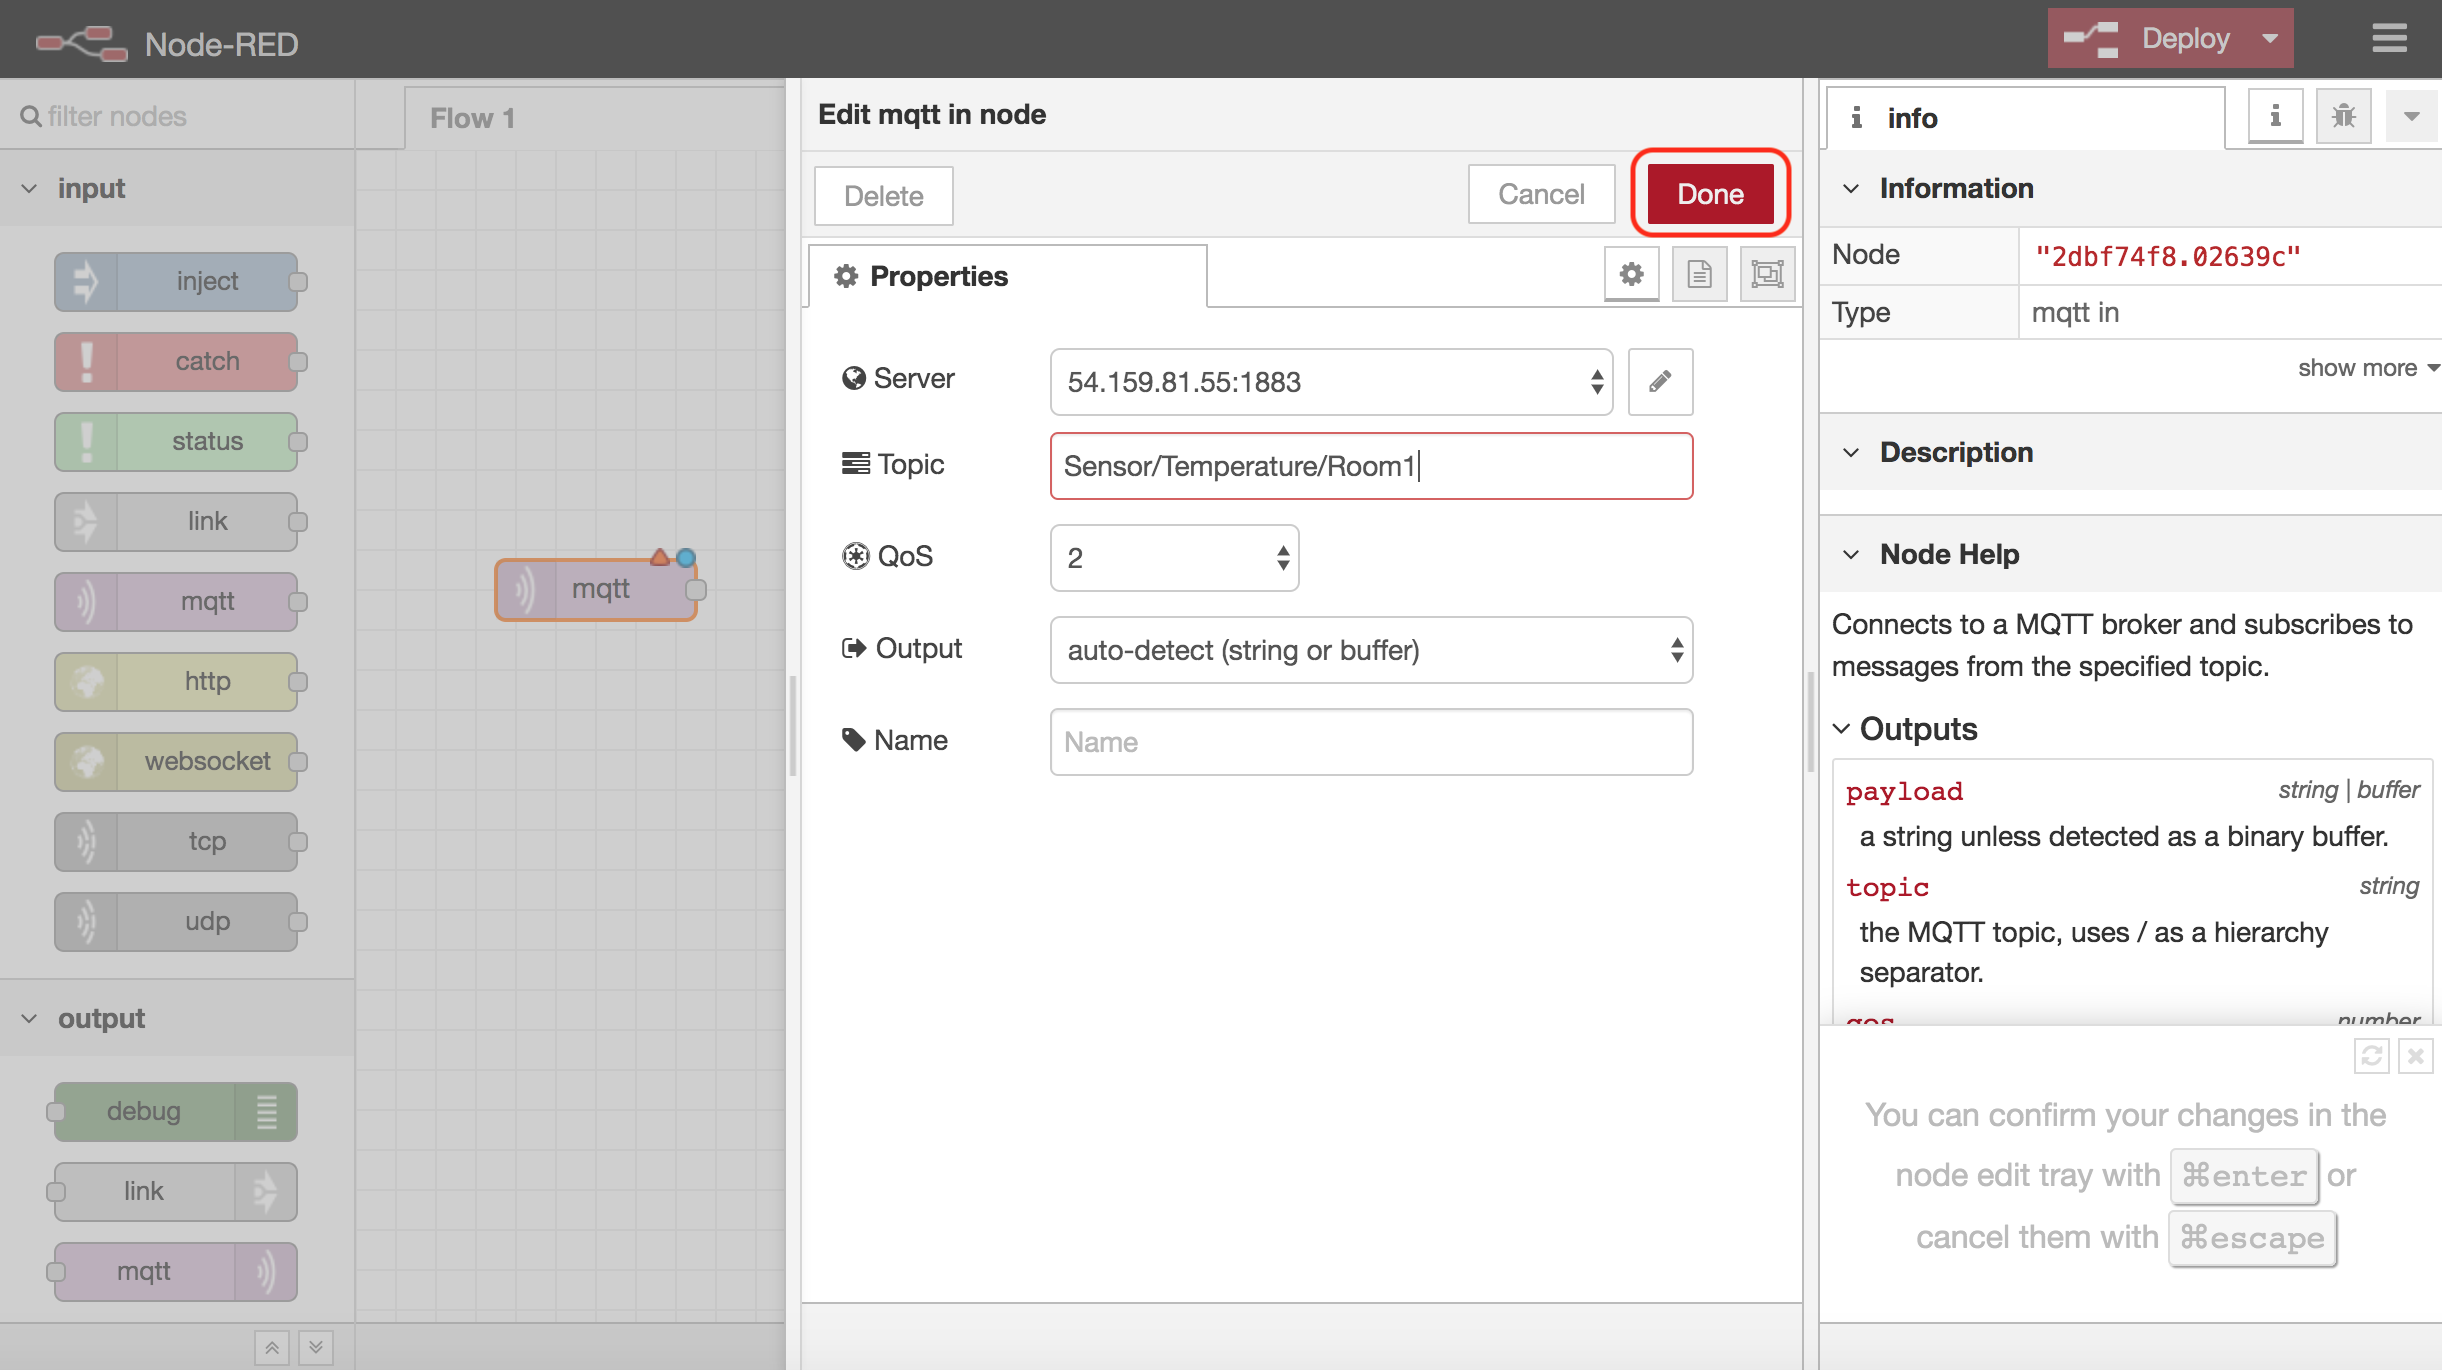The width and height of the screenshot is (2442, 1370).
Task: Show node description document icon
Action: coord(1699,274)
